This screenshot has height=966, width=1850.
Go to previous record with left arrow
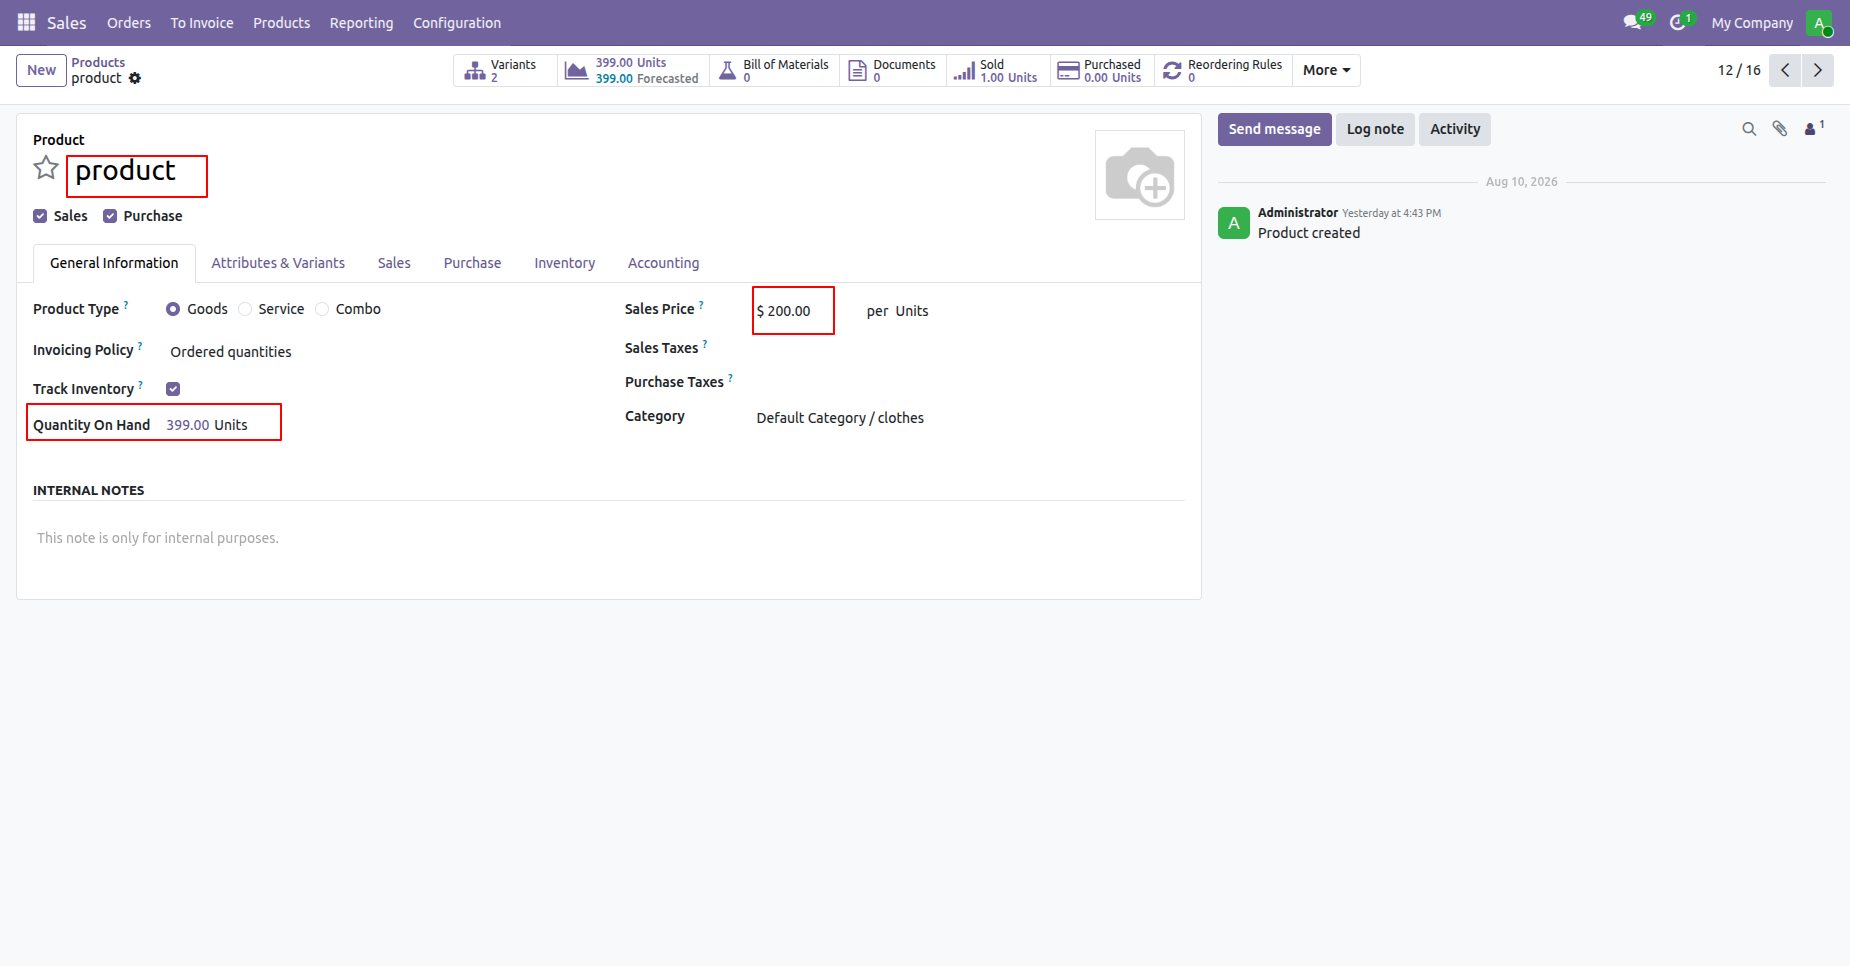pos(1785,70)
